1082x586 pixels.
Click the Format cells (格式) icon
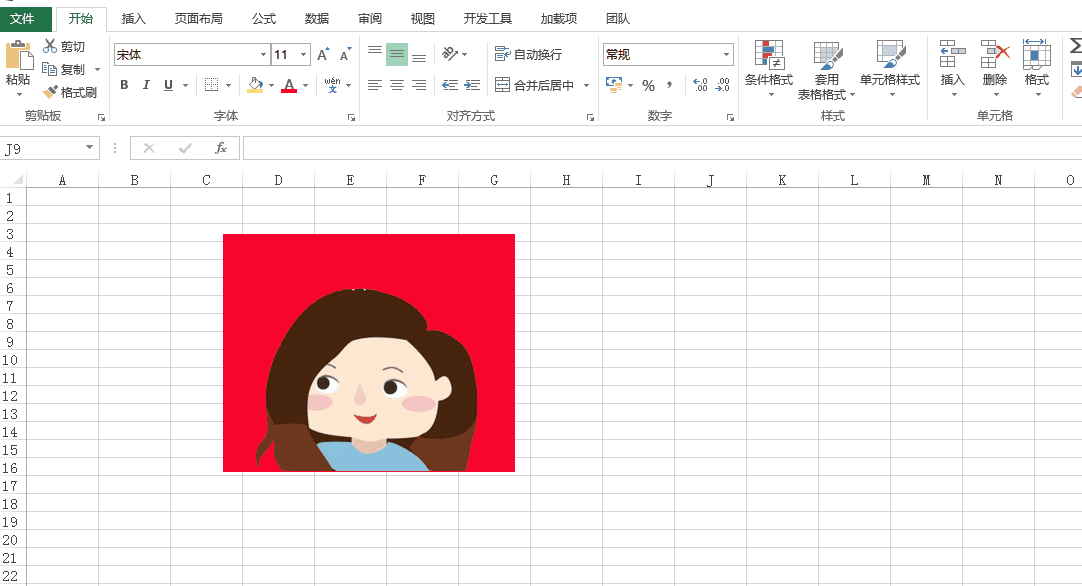(x=1036, y=55)
